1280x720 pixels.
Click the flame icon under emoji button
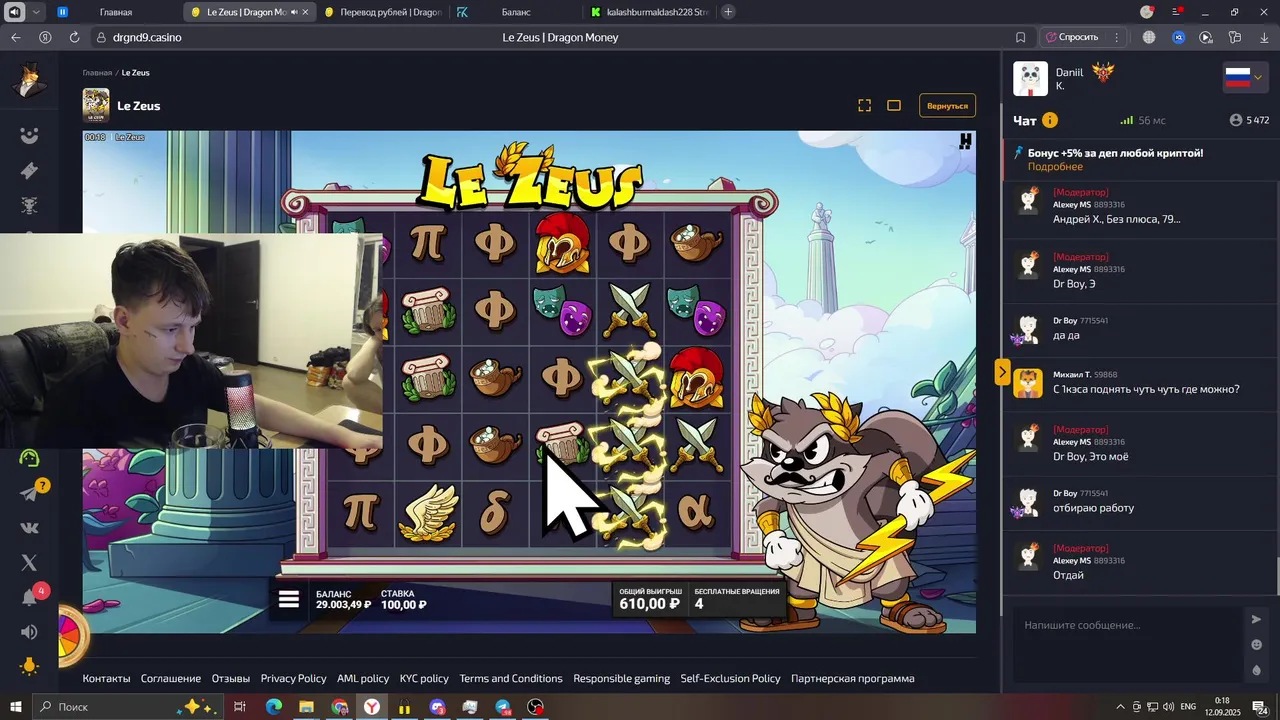[x=1257, y=670]
